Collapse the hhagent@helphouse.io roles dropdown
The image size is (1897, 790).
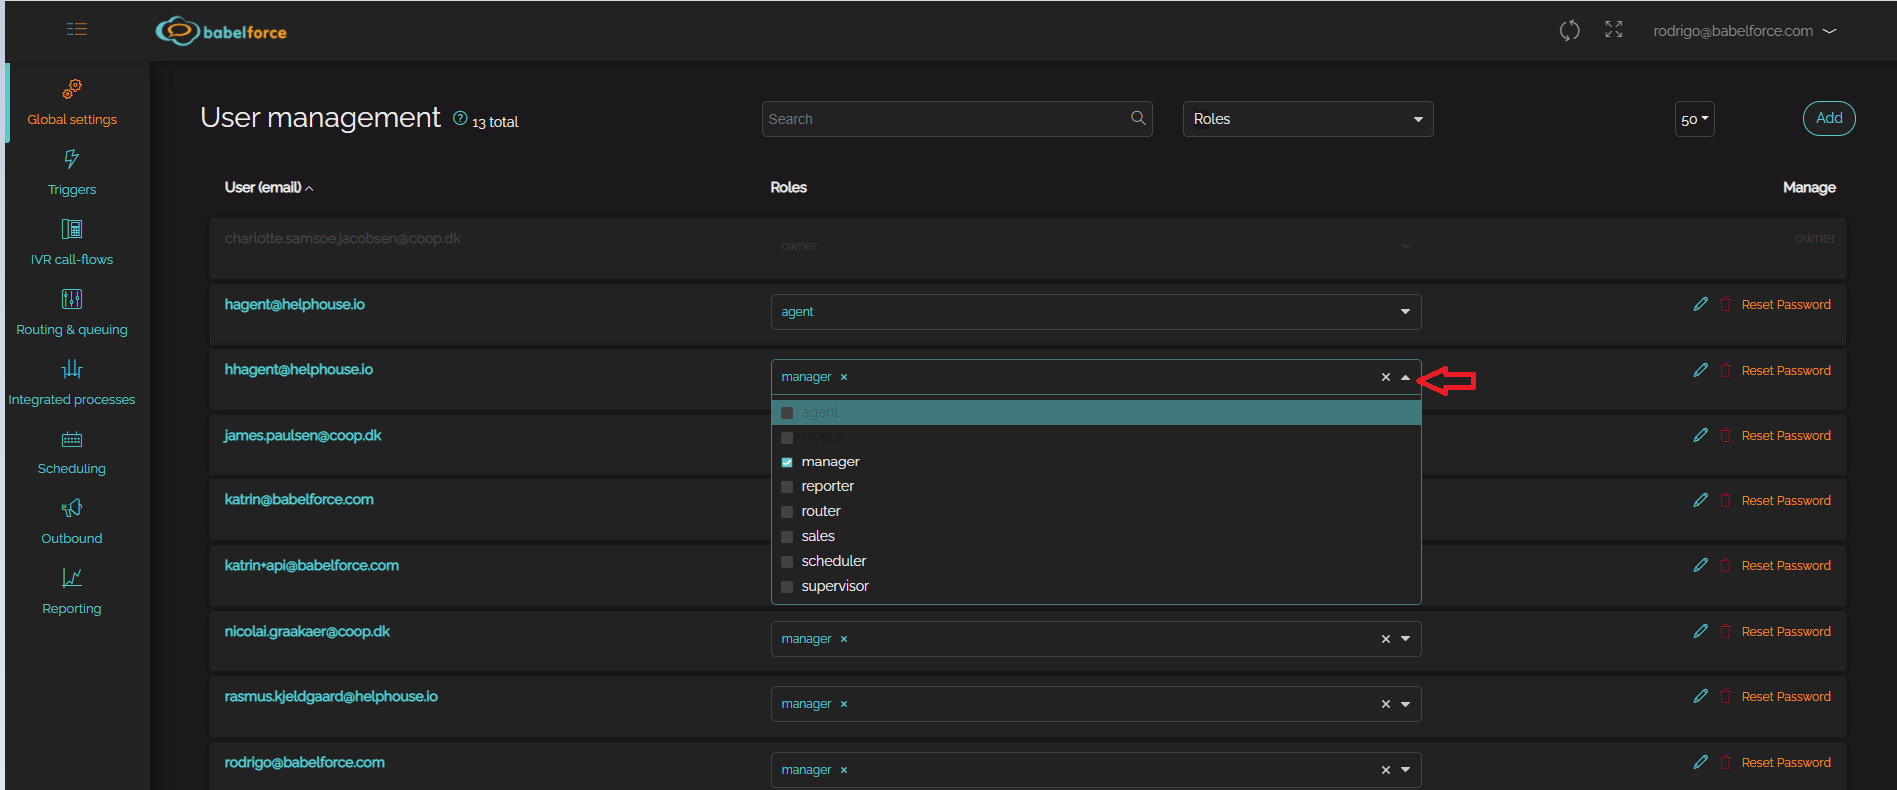point(1405,377)
